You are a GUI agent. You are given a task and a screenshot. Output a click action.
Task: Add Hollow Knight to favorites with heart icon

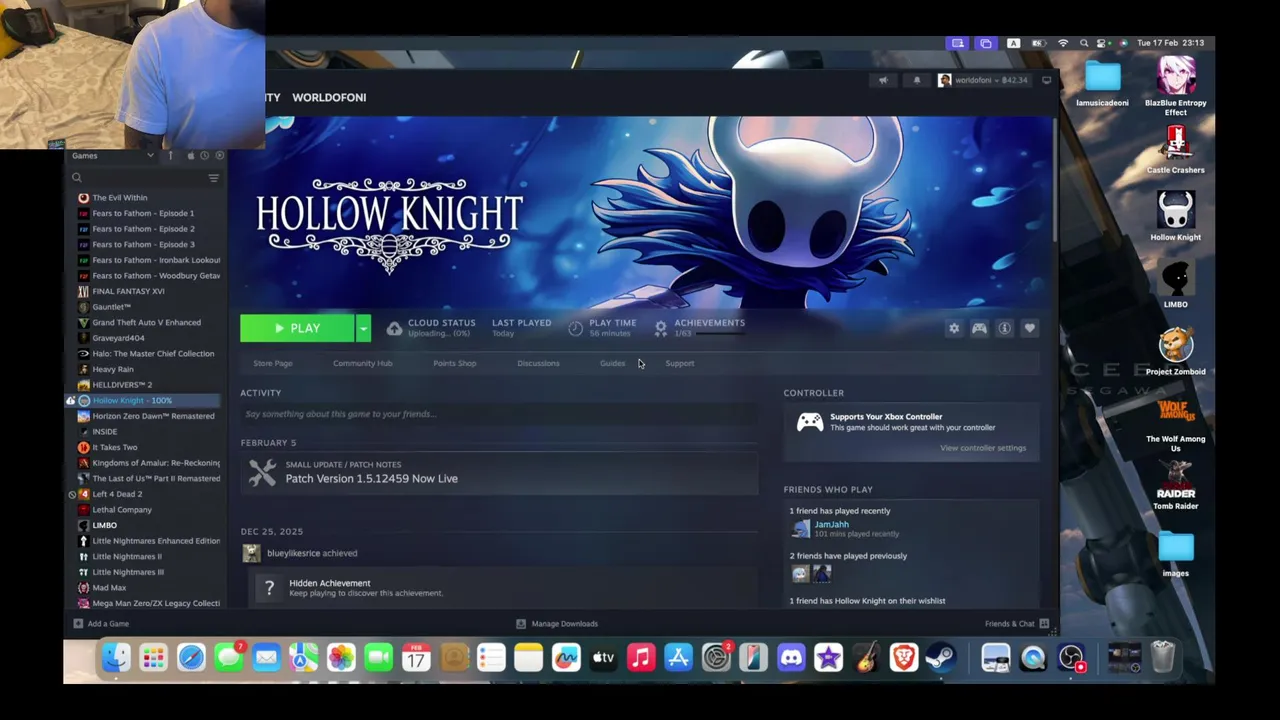(1029, 328)
